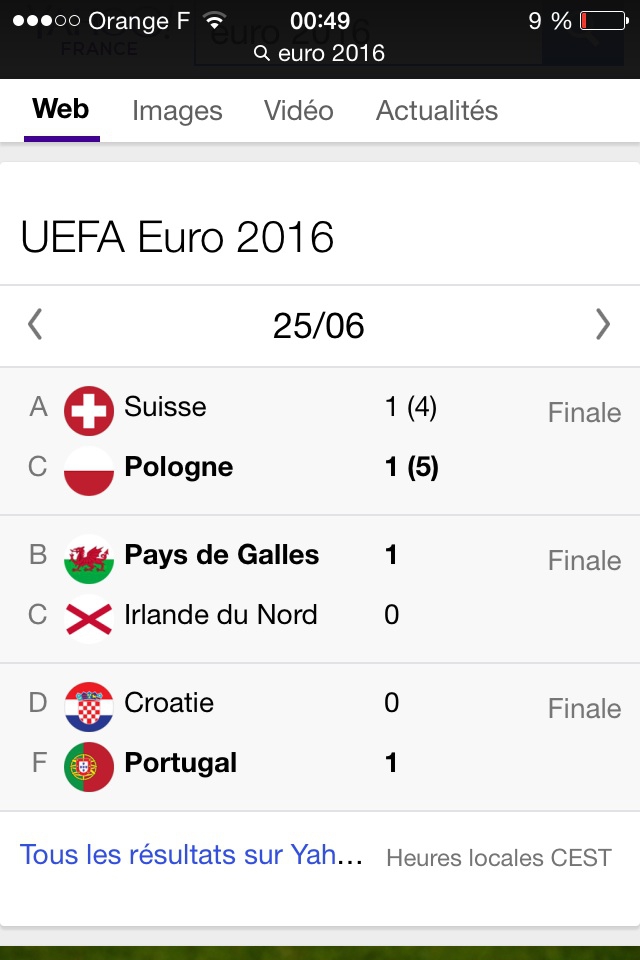Tap the Wales dragon flag icon

point(89,558)
